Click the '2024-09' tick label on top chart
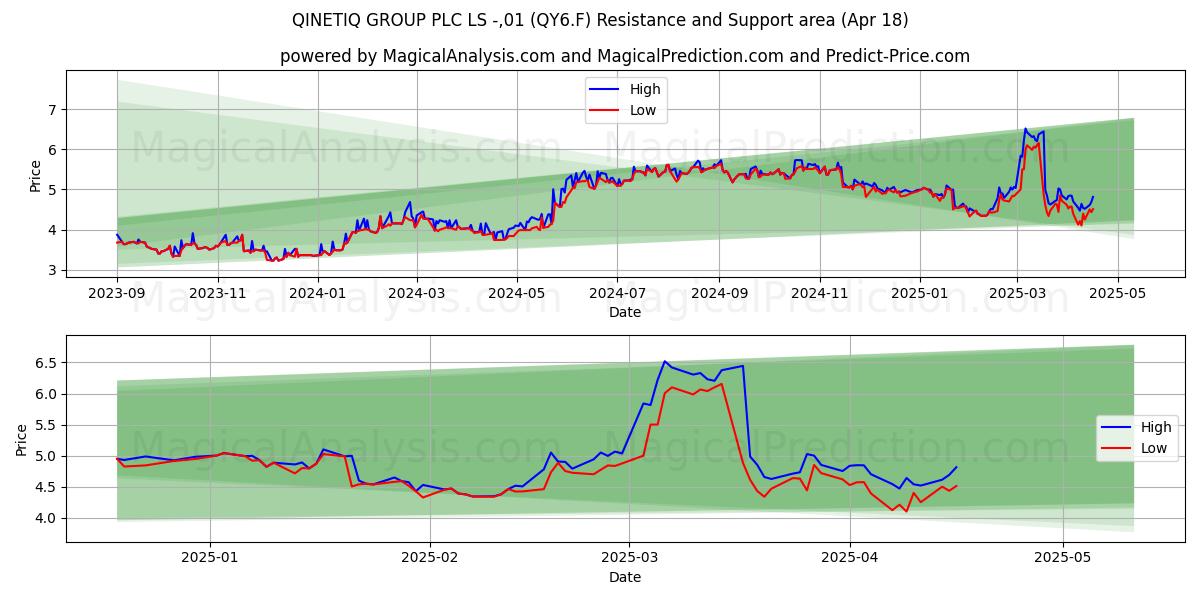The width and height of the screenshot is (1200, 600). [719, 293]
